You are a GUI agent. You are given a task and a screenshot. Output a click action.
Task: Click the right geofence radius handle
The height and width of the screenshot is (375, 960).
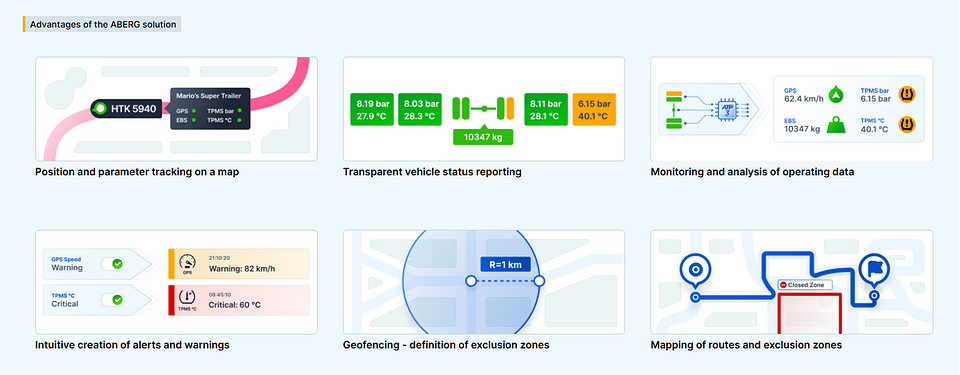(x=539, y=281)
